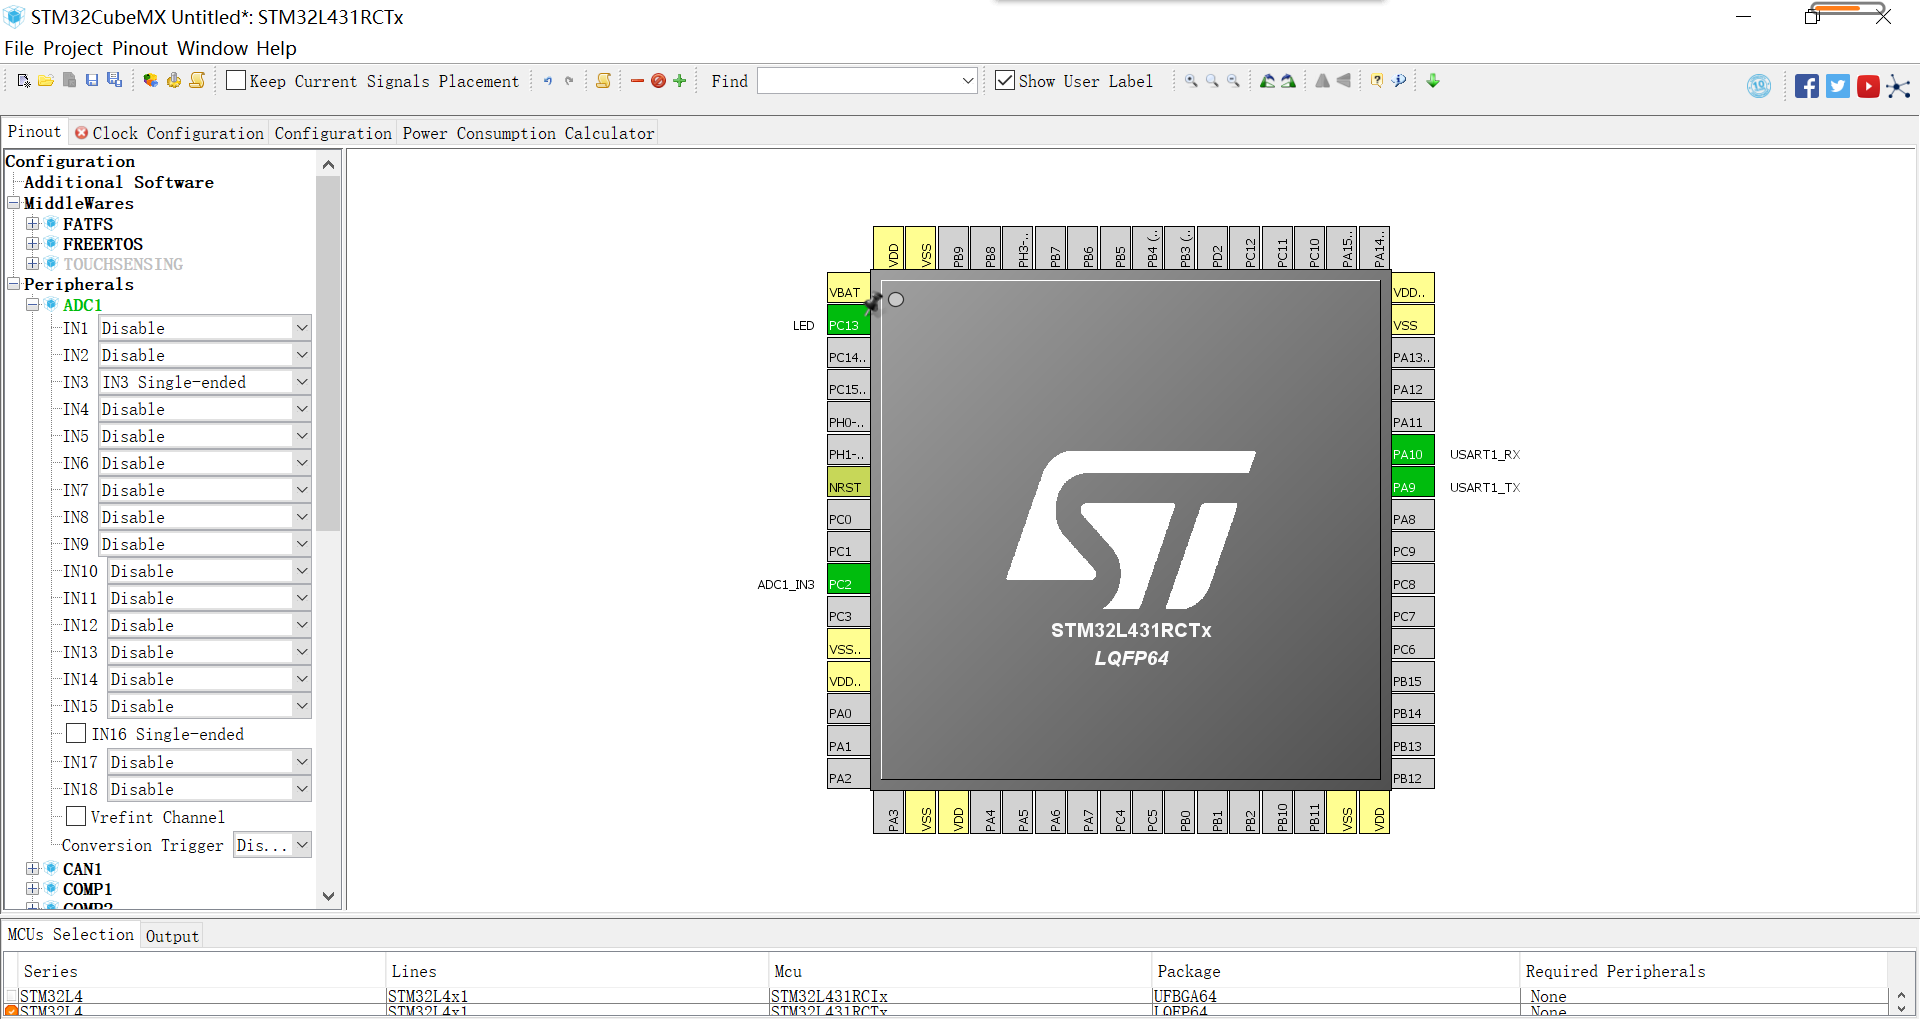This screenshot has width=1920, height=1020.
Task: Click the ST community network icon
Action: point(1898,86)
